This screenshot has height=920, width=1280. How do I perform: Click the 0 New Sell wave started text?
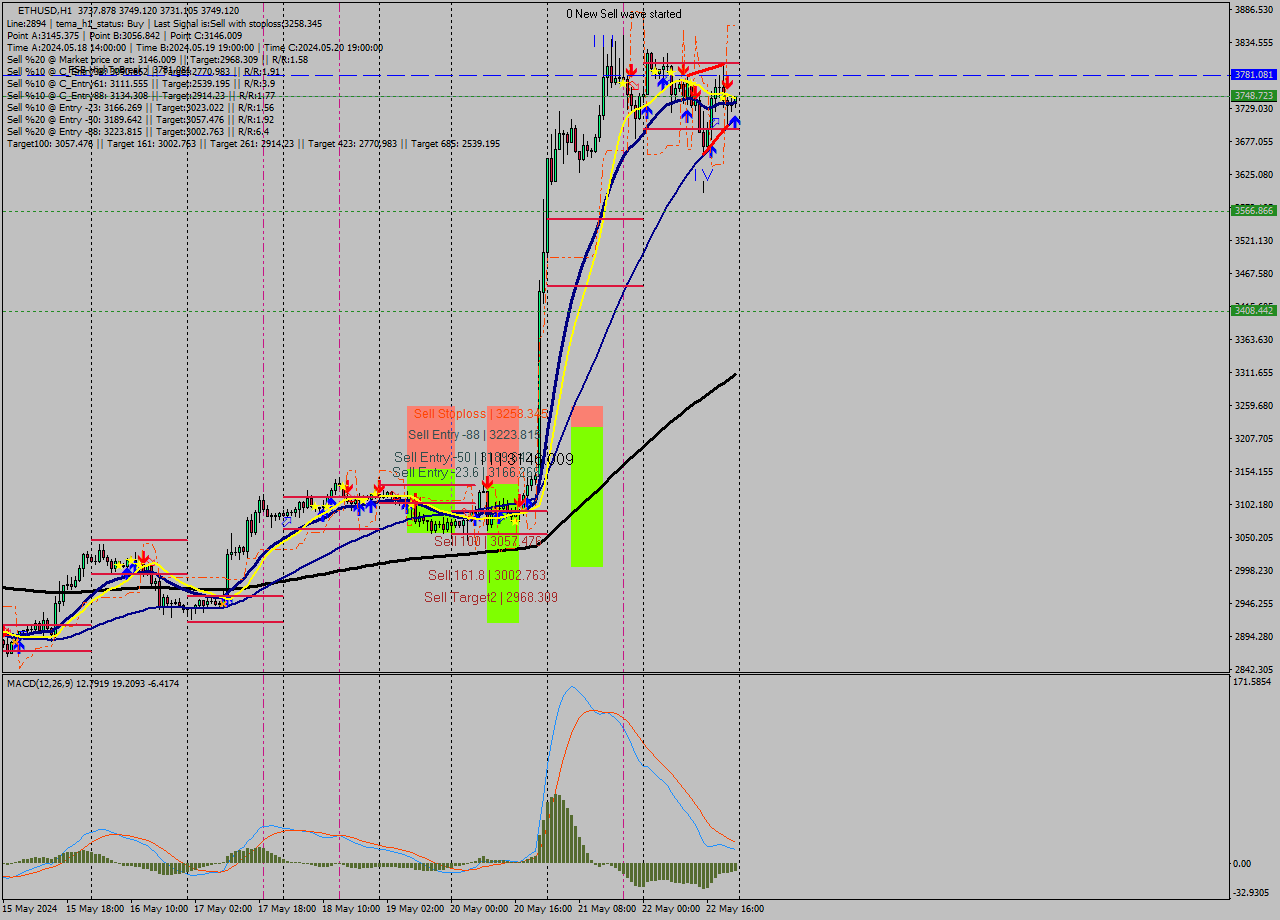(x=624, y=14)
